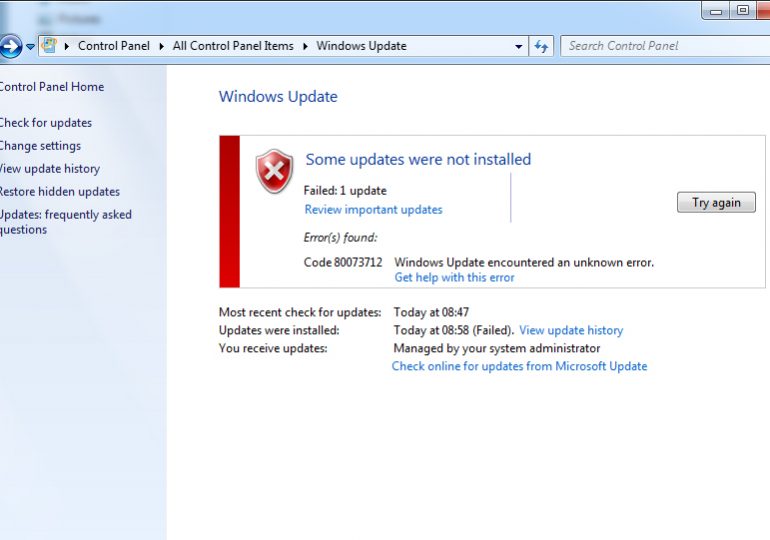Open the recent pages dropdown arrow
Screen dimensions: 770x540
coord(31,47)
